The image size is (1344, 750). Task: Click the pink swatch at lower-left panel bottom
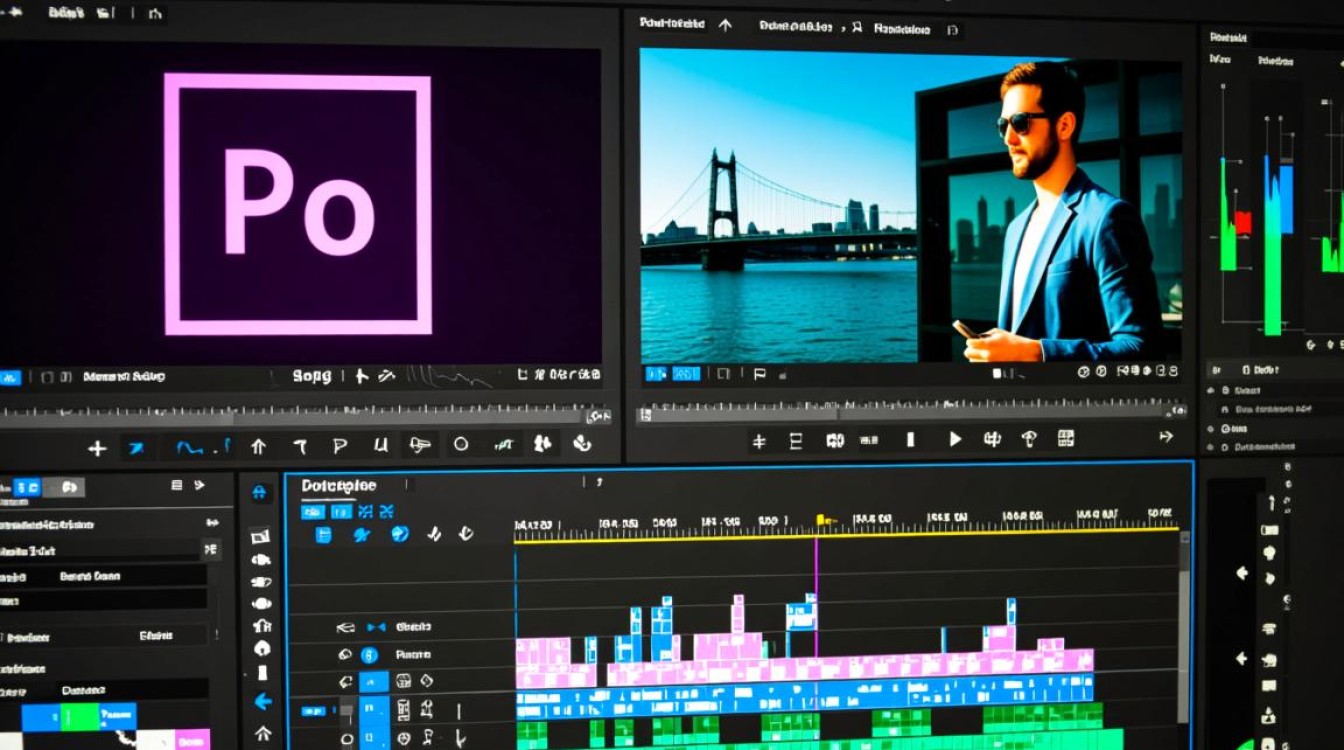point(193,740)
